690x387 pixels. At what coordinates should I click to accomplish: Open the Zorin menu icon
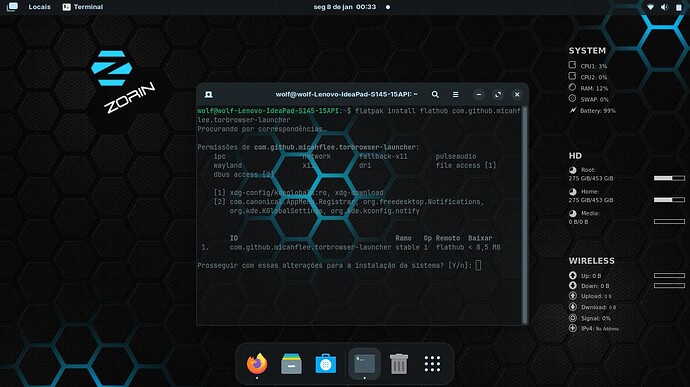[x=12, y=7]
